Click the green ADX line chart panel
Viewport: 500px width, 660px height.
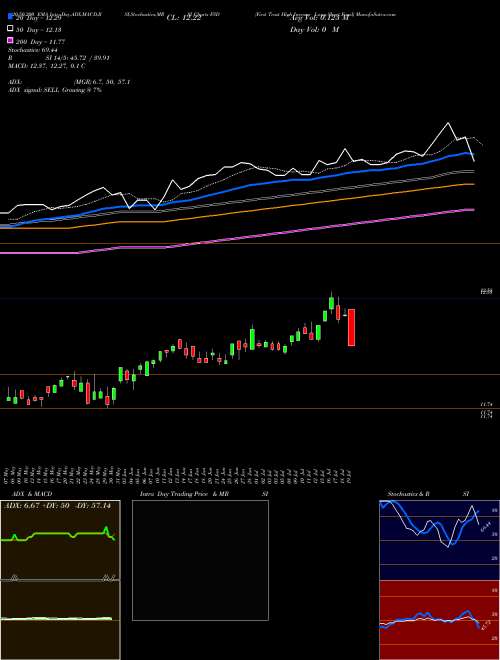click(x=60, y=540)
